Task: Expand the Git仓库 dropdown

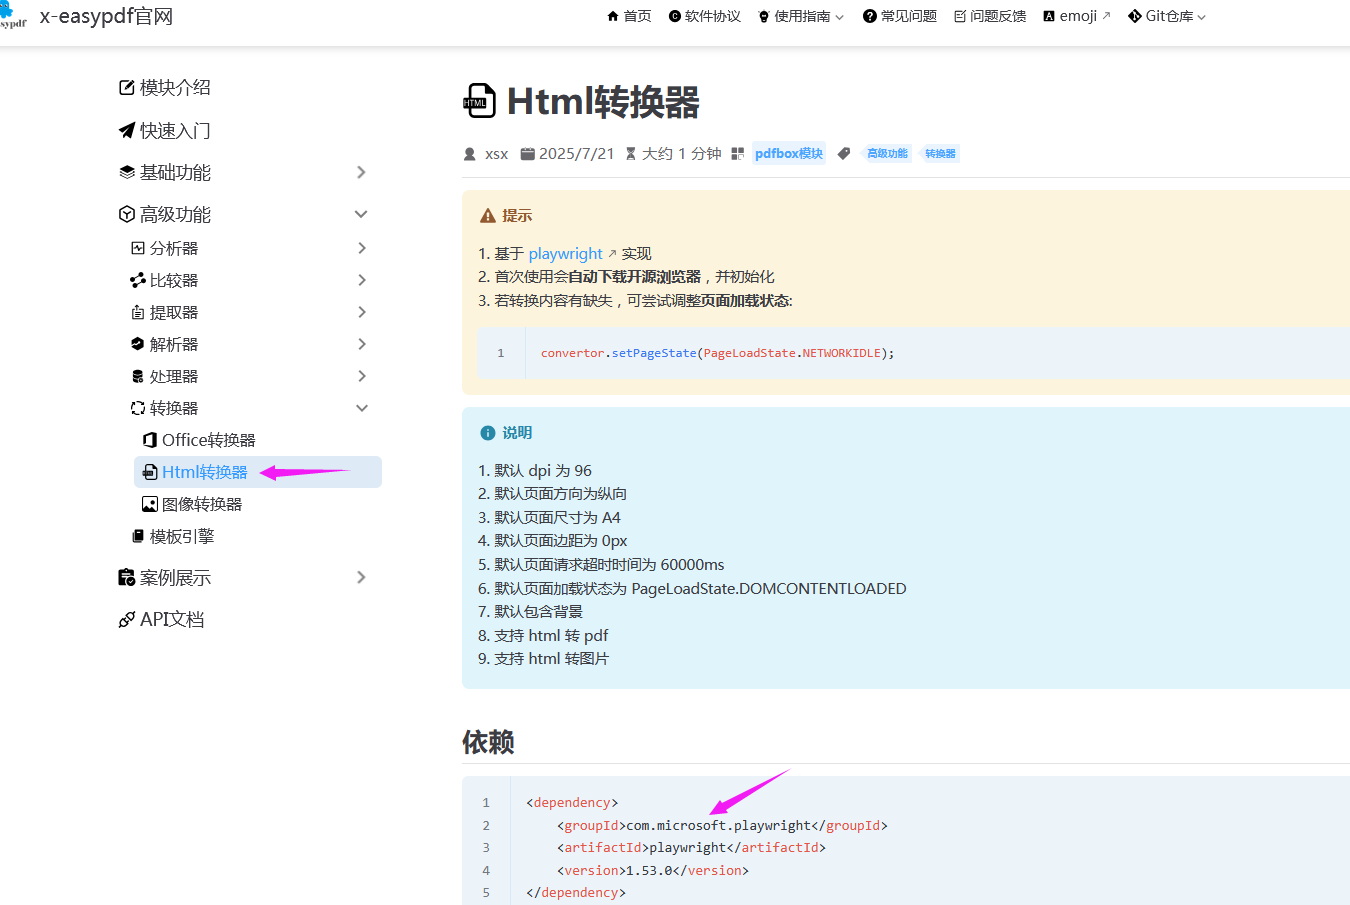Action: pyautogui.click(x=1167, y=16)
